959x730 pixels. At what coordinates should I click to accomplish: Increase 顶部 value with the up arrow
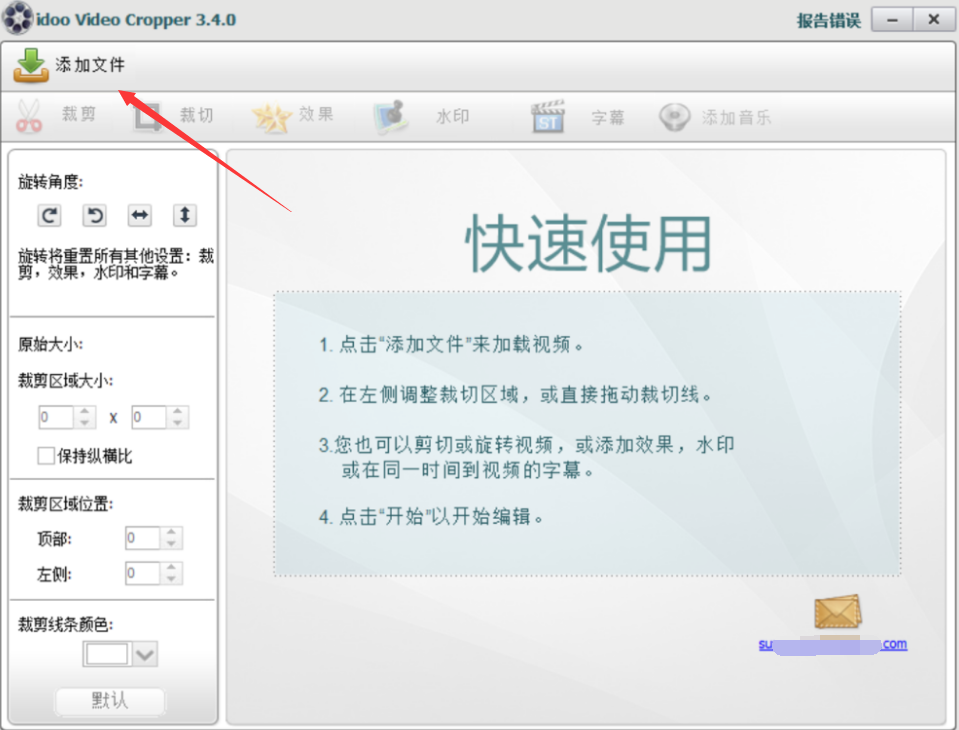171,533
